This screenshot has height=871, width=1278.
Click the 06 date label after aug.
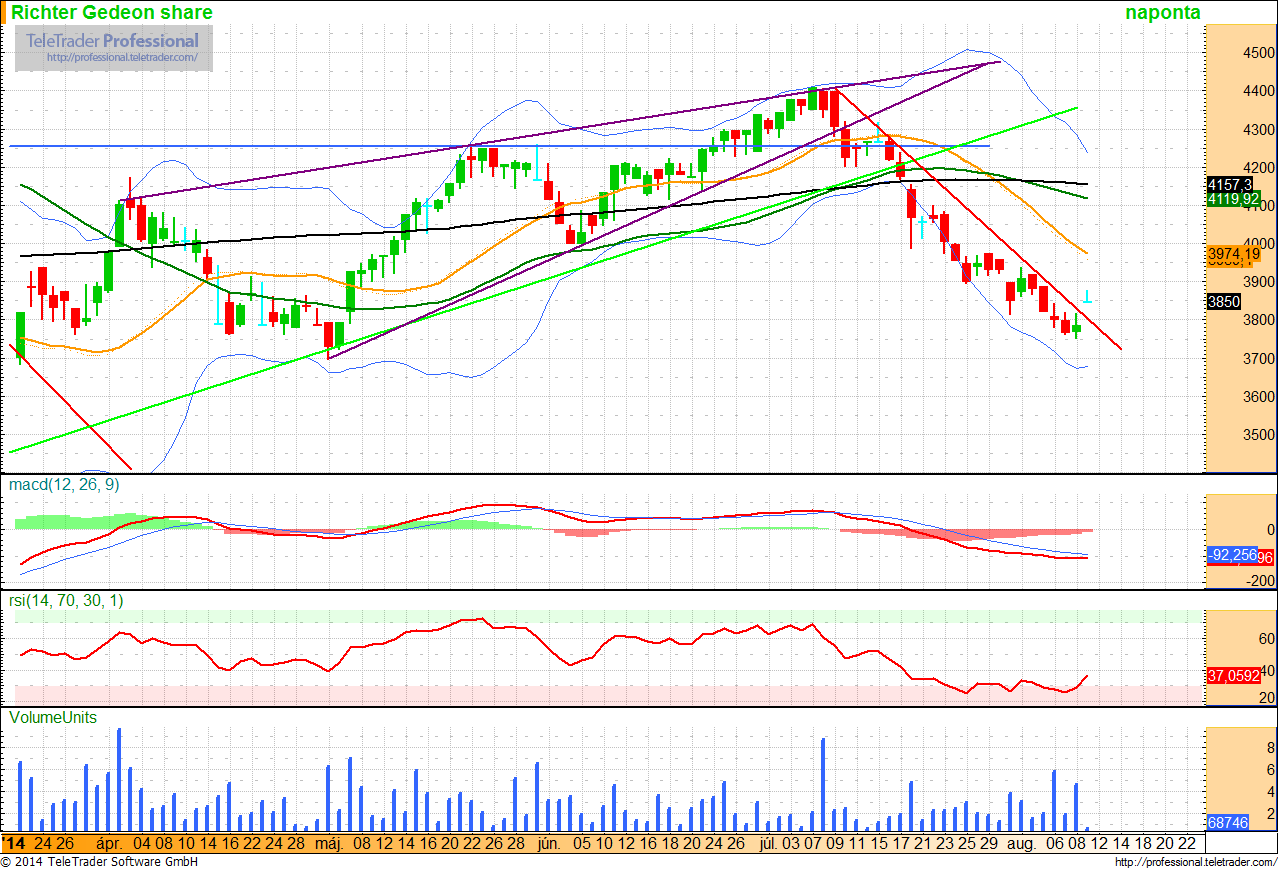pos(1055,843)
